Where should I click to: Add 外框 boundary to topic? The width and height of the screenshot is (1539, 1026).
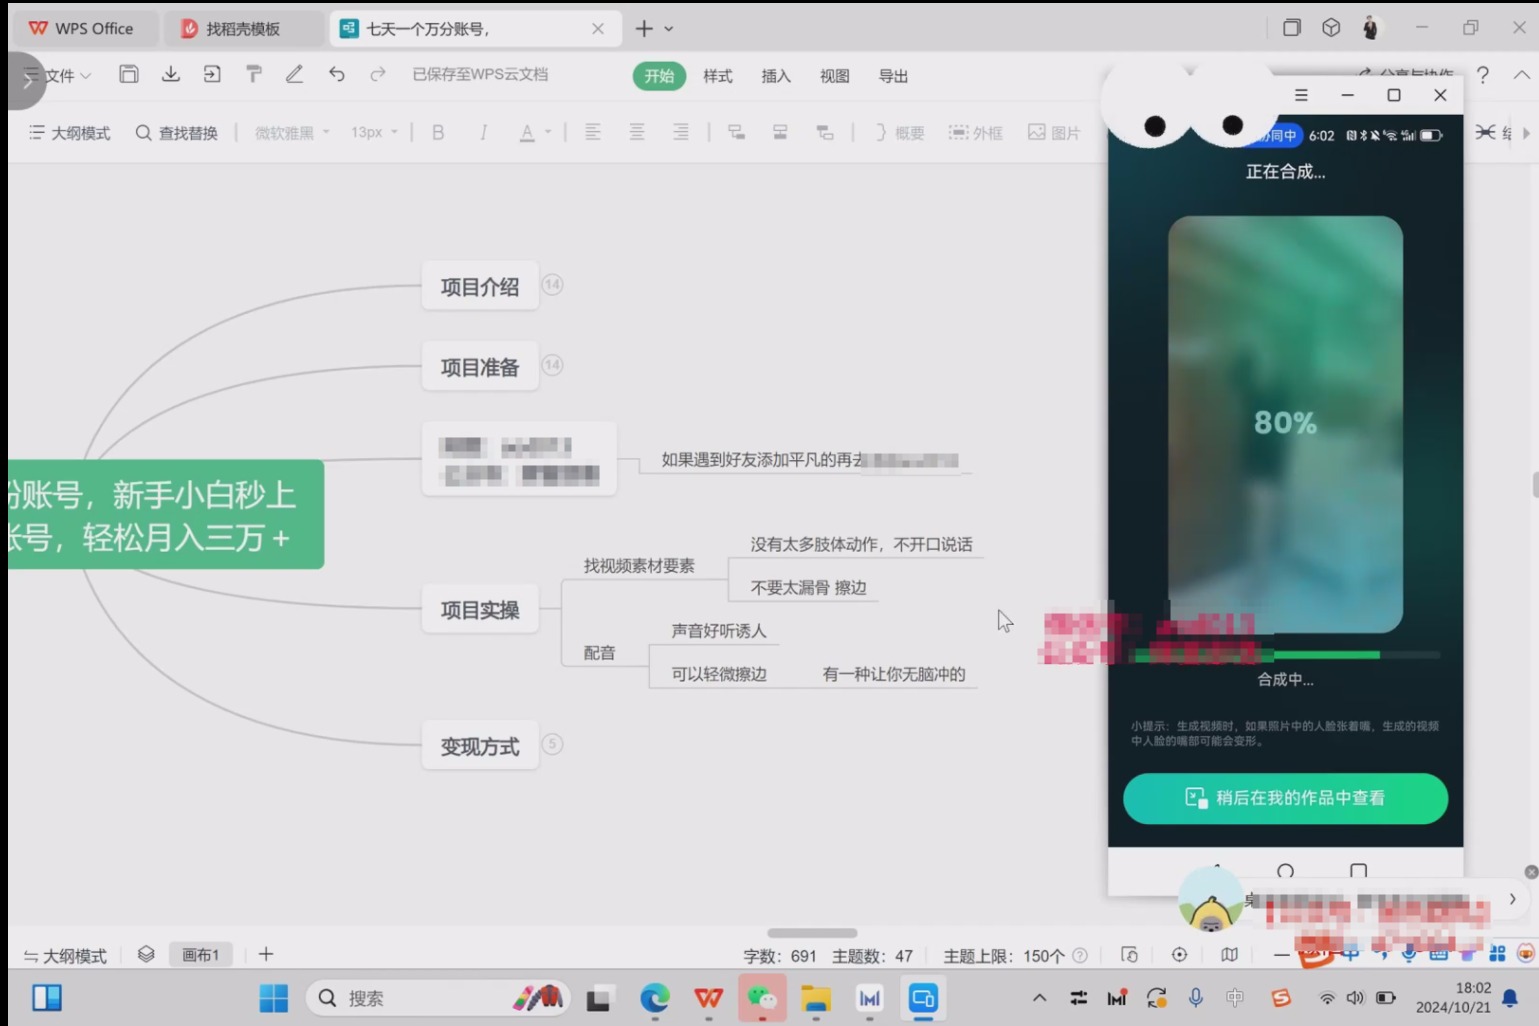pos(976,132)
